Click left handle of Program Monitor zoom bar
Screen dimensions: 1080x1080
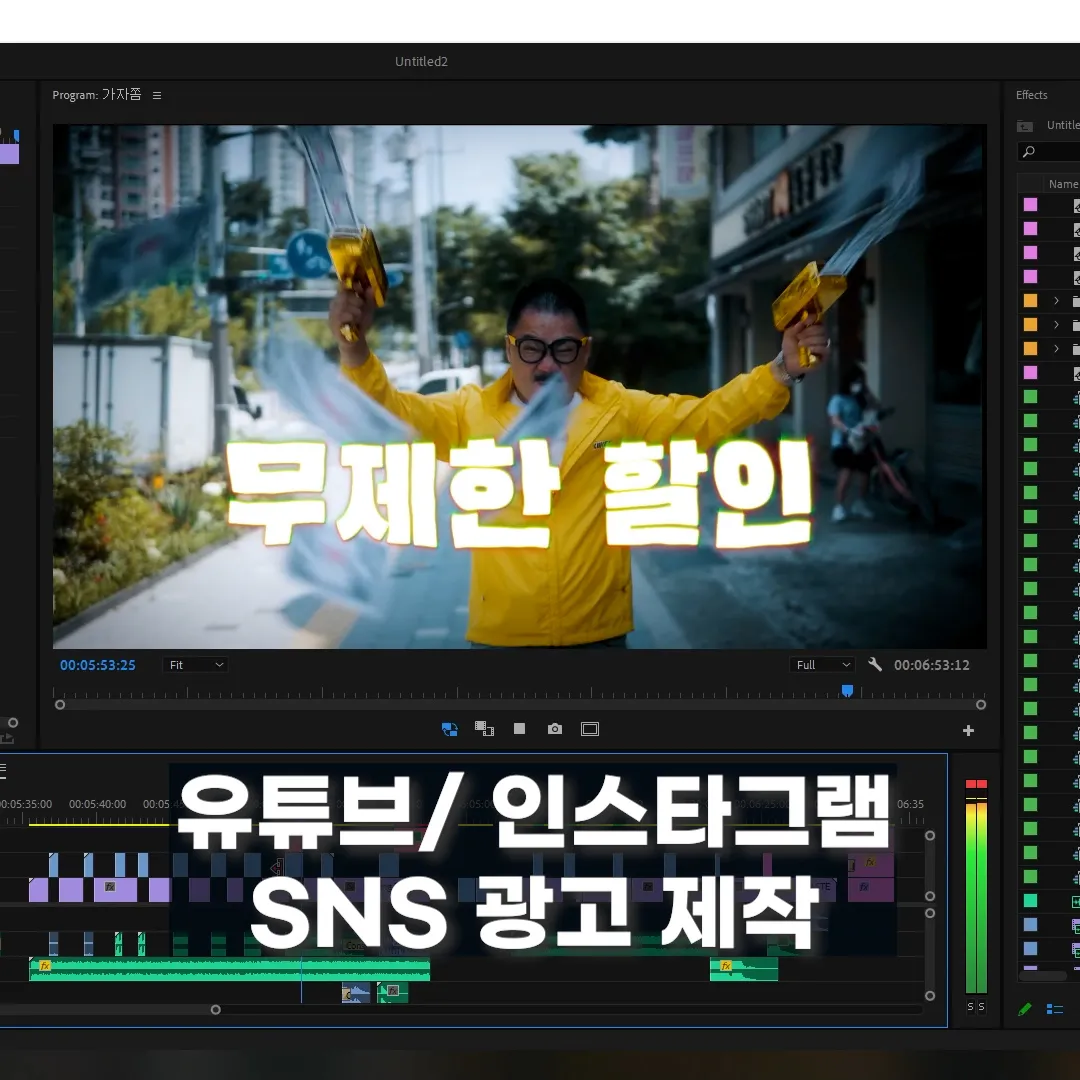click(x=60, y=705)
